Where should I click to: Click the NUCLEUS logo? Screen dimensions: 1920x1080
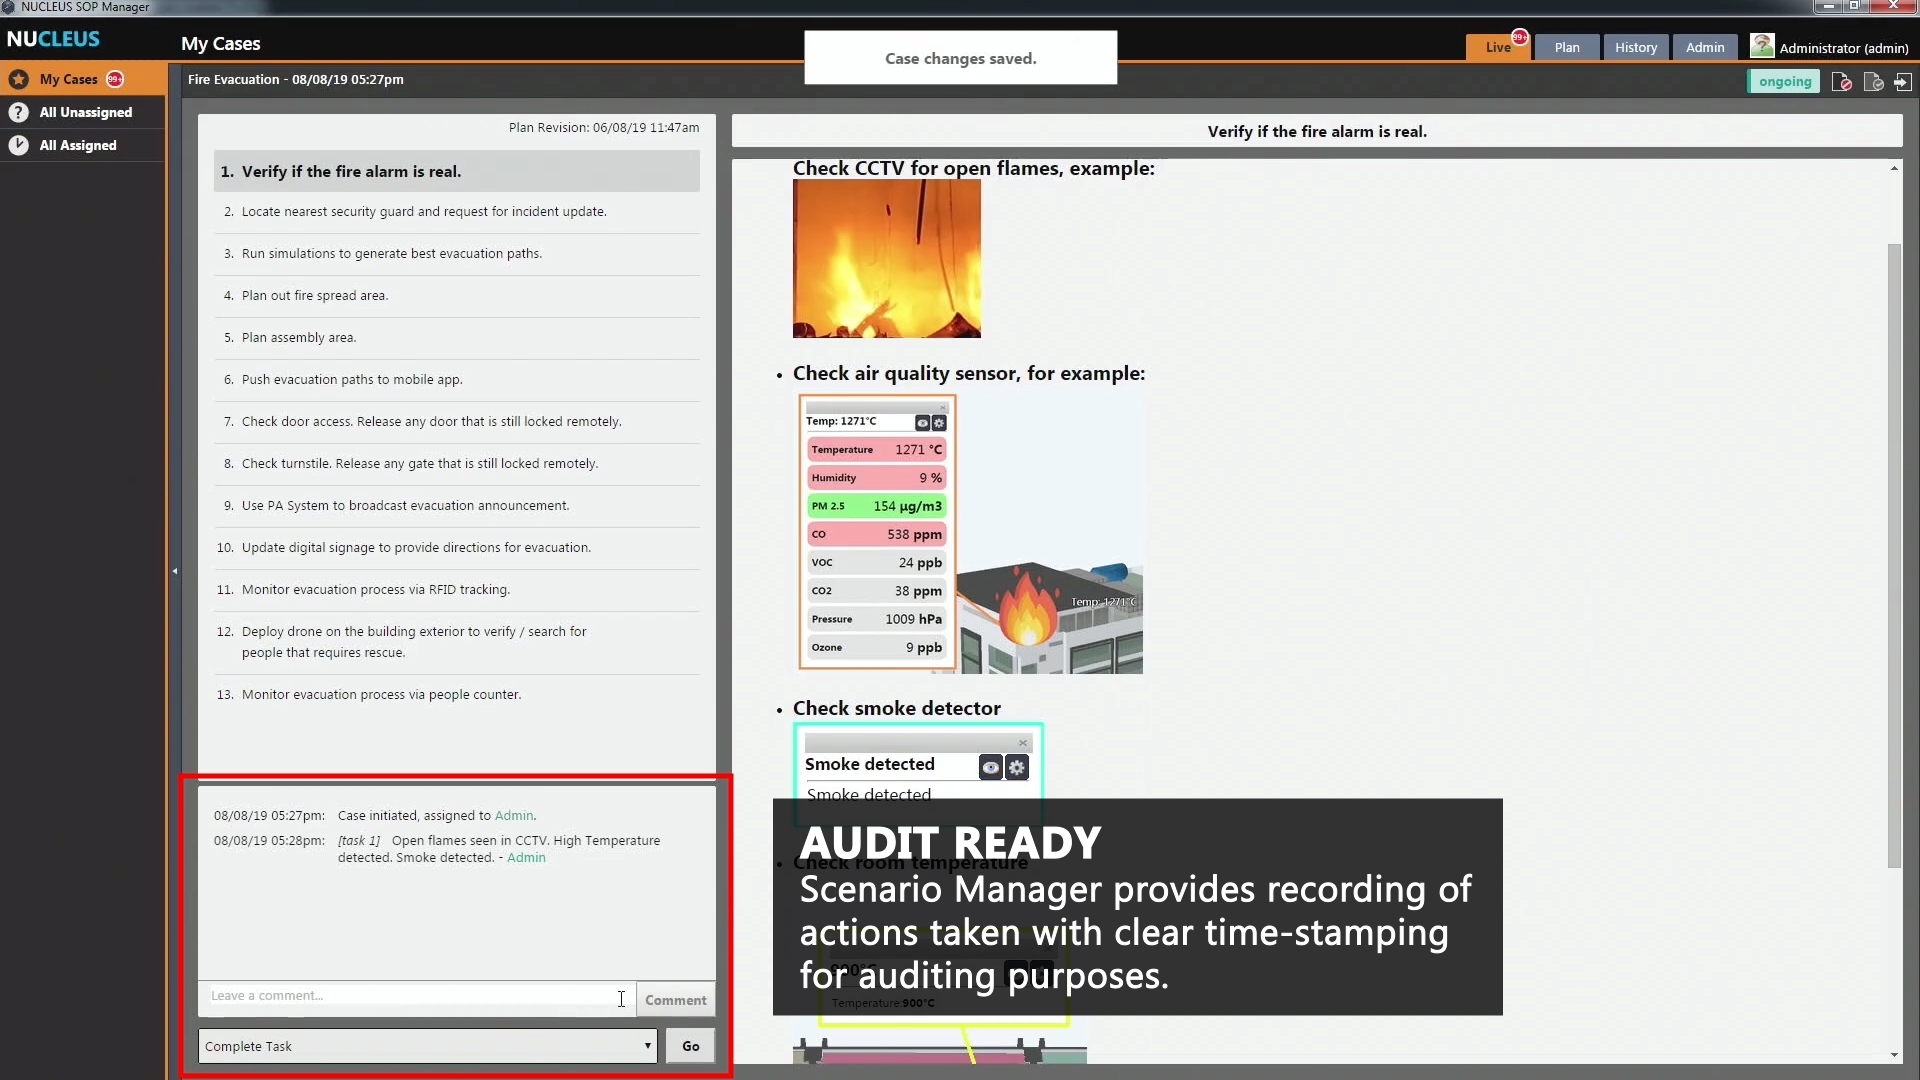click(x=53, y=39)
